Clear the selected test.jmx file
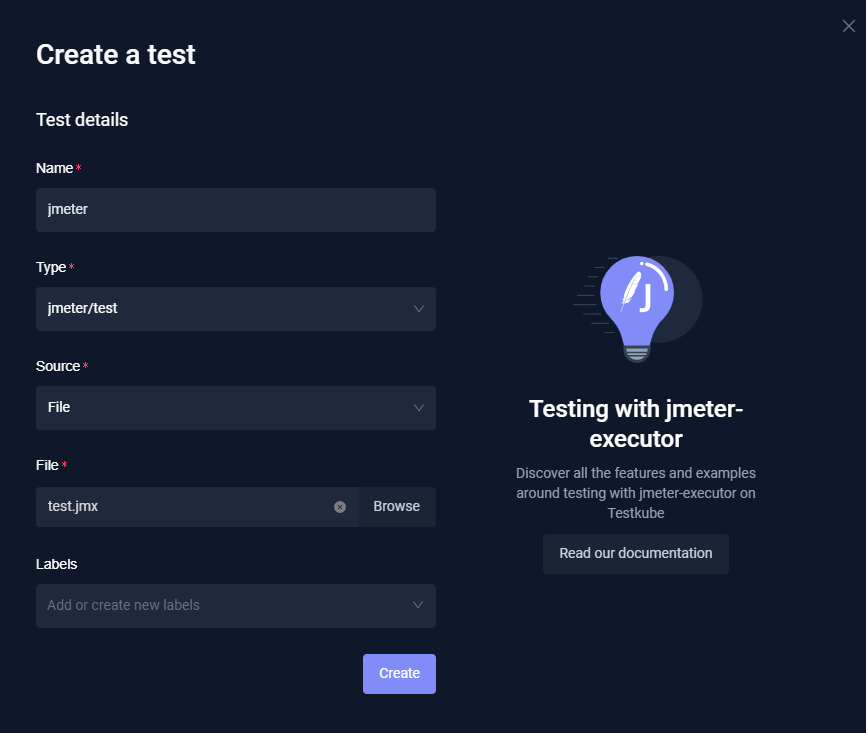The width and height of the screenshot is (866, 733). (x=340, y=507)
